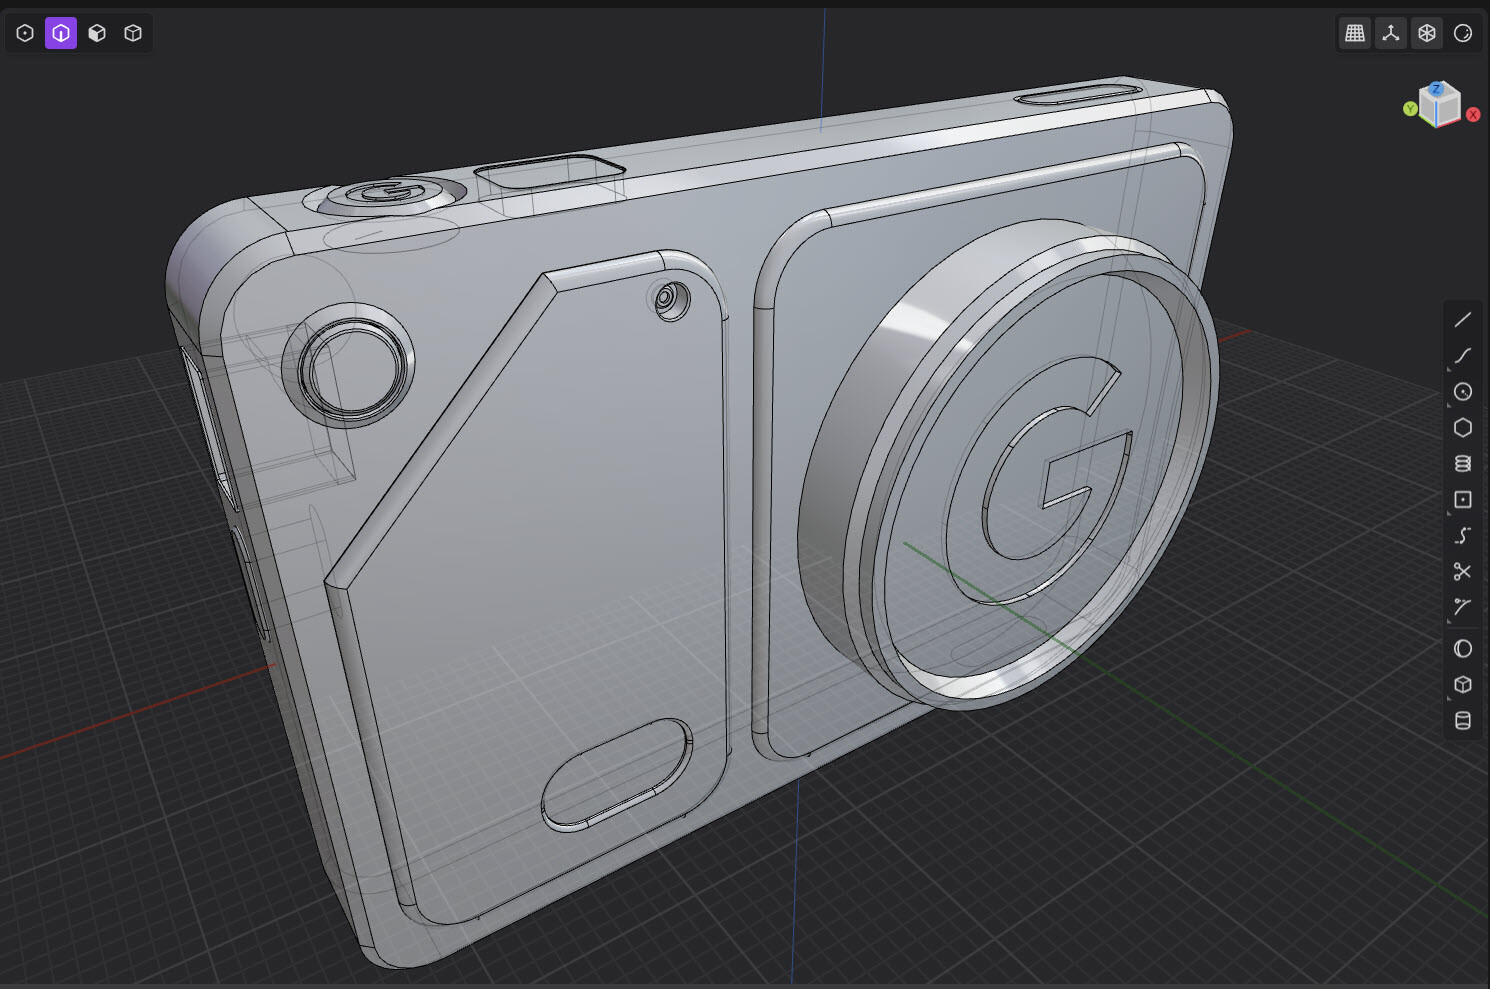Toggle the axes overlay
The width and height of the screenshot is (1490, 989).
click(x=1391, y=33)
